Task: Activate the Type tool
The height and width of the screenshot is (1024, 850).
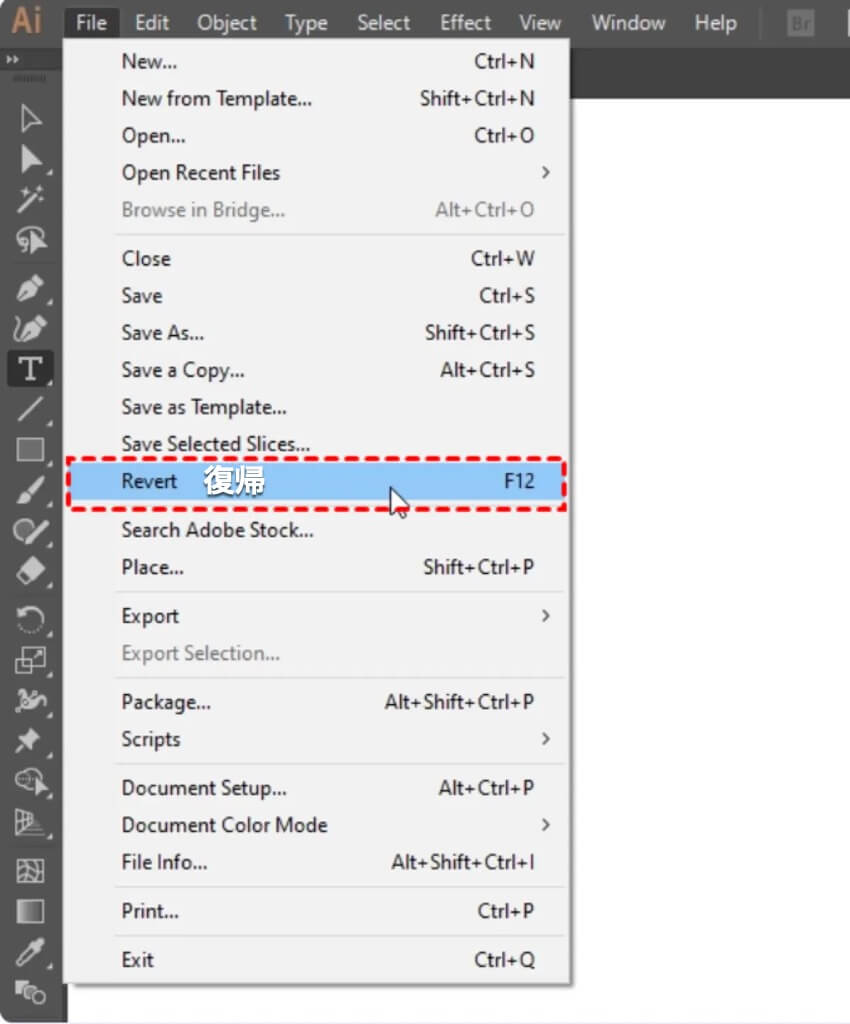Action: pyautogui.click(x=31, y=369)
